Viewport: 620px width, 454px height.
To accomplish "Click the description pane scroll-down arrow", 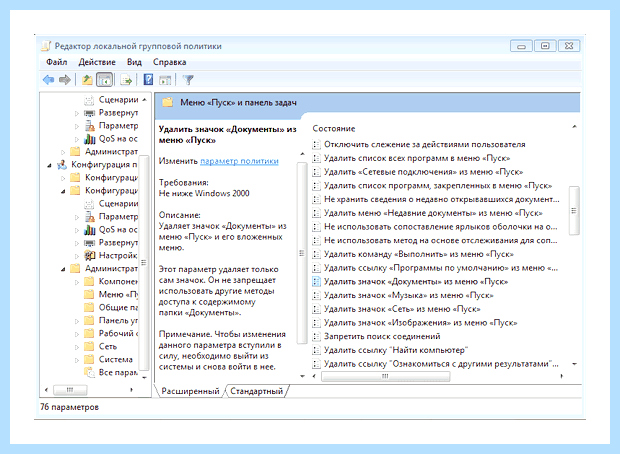I will [x=302, y=376].
